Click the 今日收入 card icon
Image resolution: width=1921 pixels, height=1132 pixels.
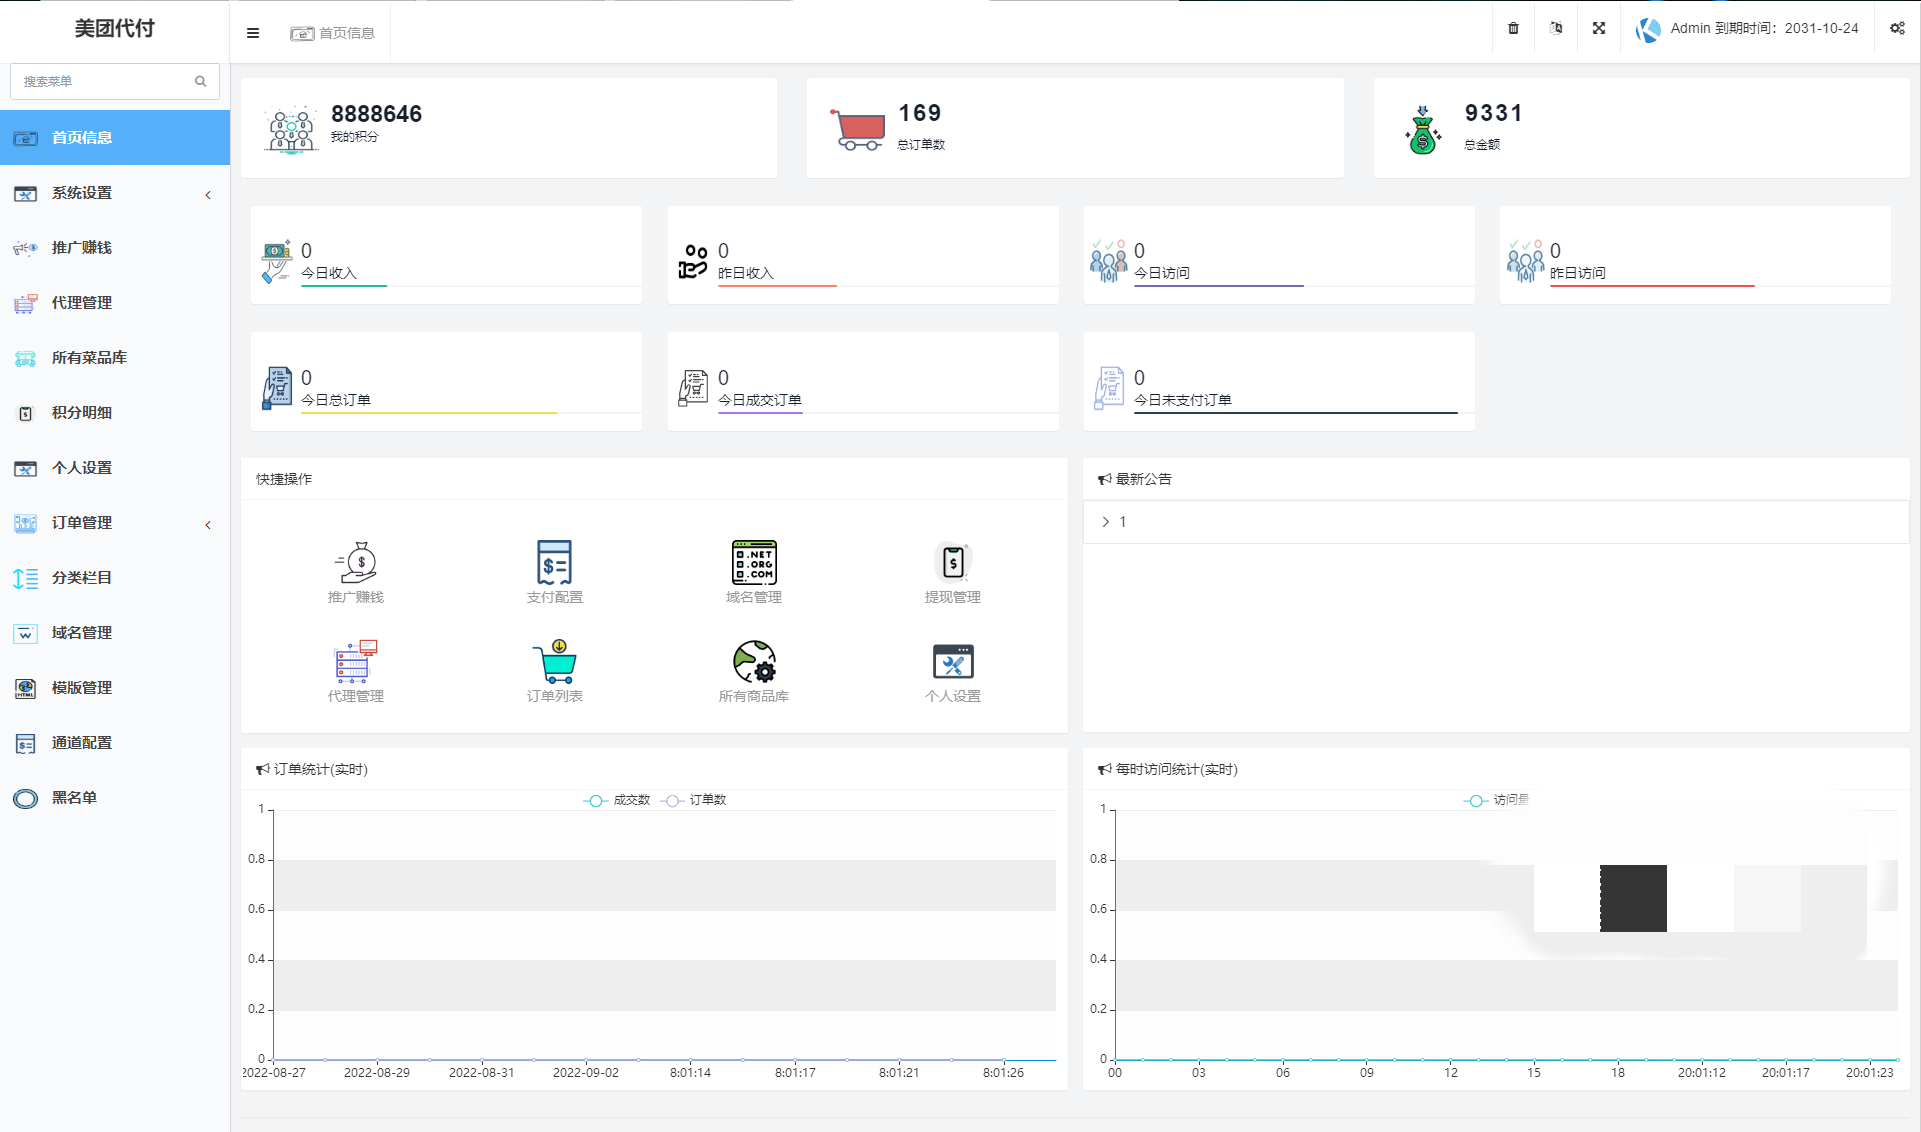[276, 262]
